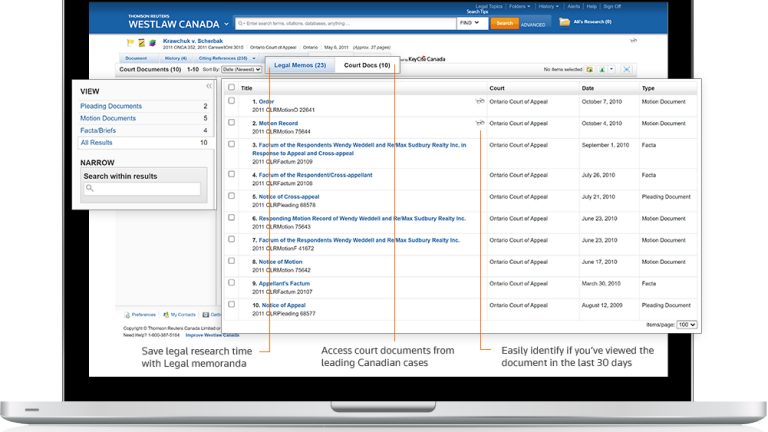Click the viewed-glasses icon on the Order row
This screenshot has height=432, width=768.
tap(480, 101)
